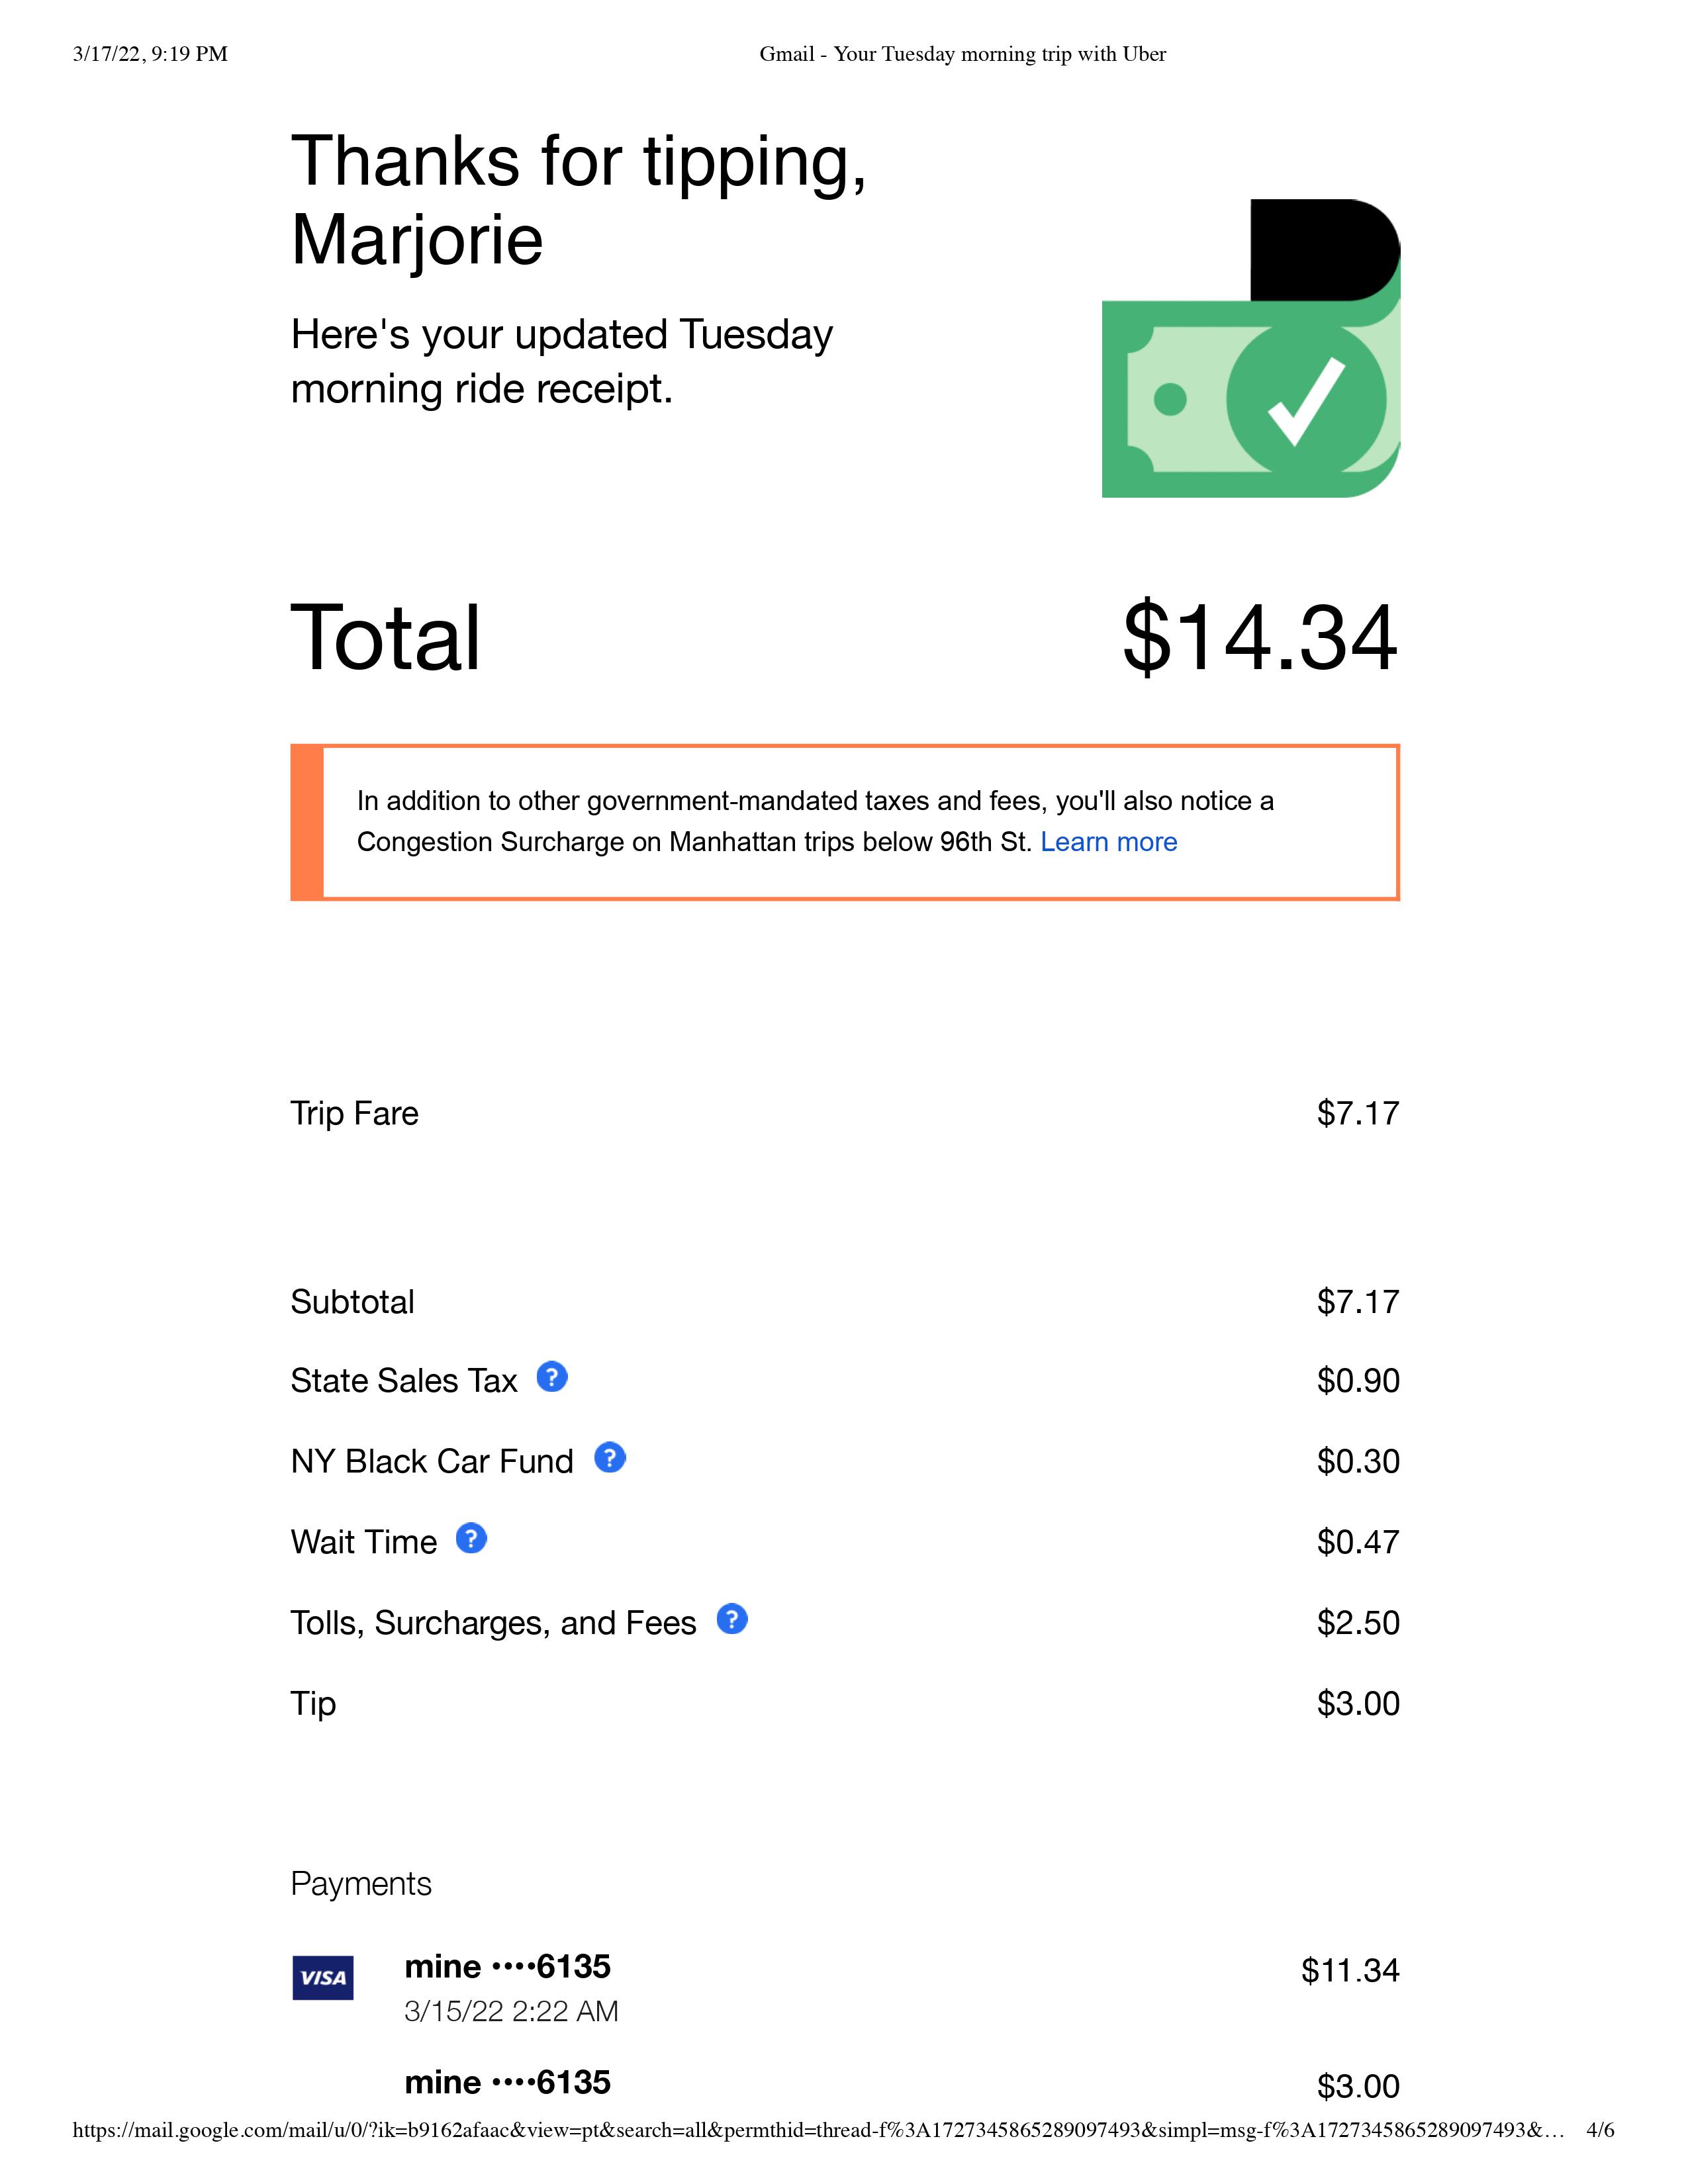Click the $11.34 payment amount

click(x=1350, y=1970)
